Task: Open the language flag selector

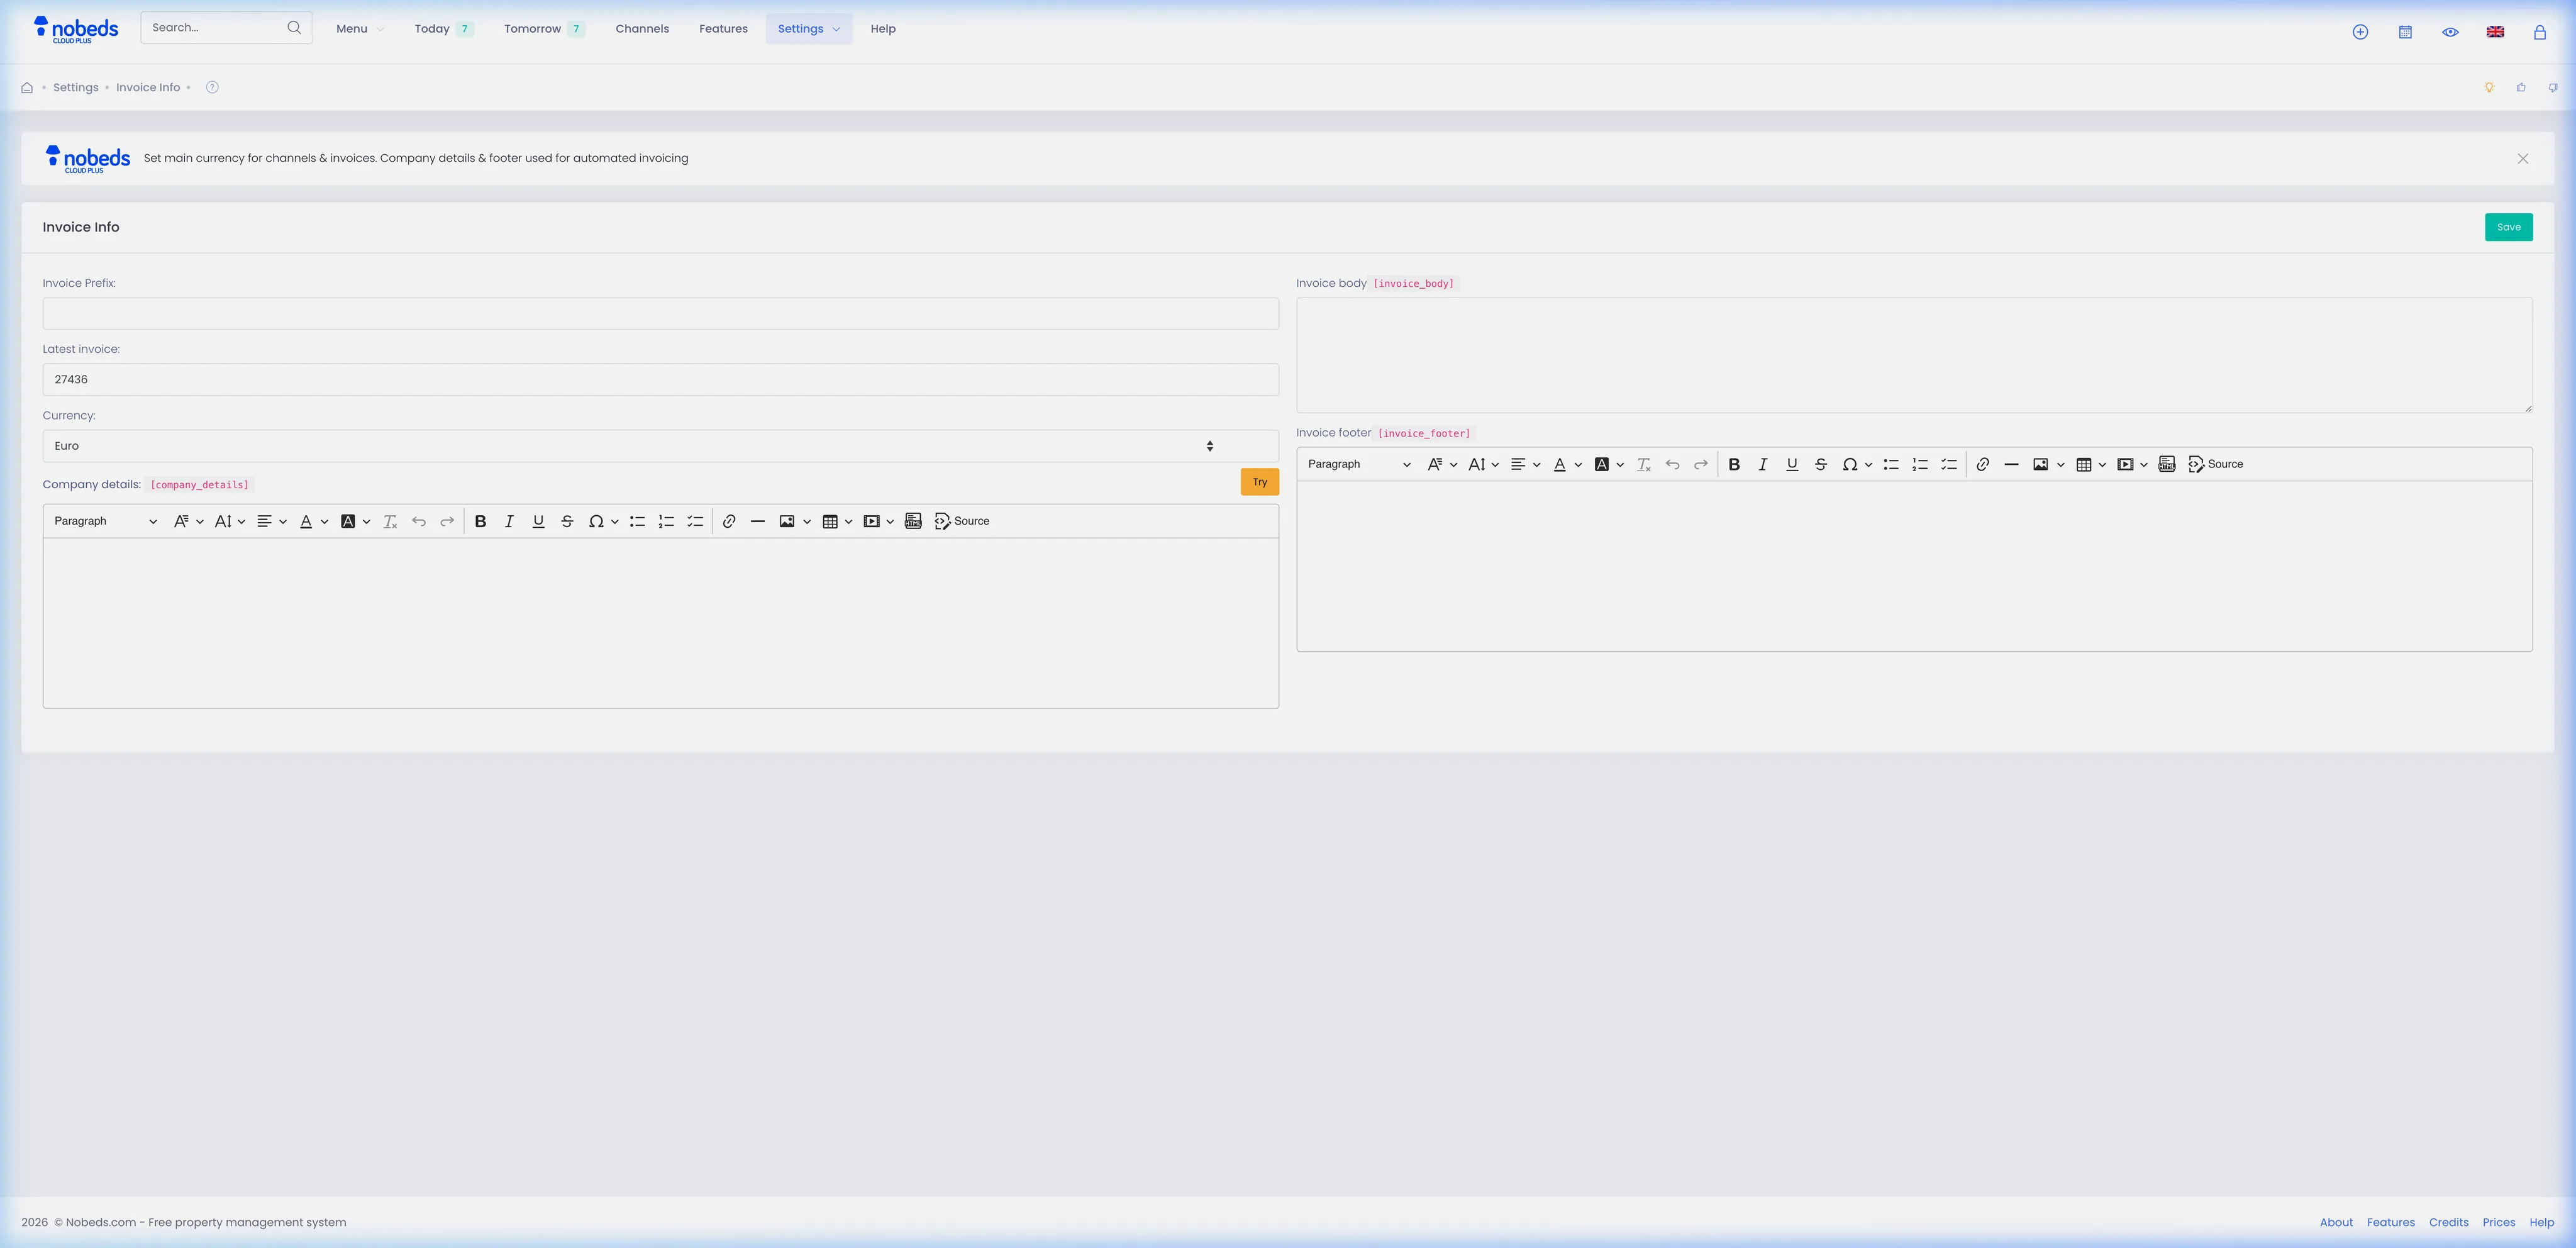Action: click(2495, 32)
